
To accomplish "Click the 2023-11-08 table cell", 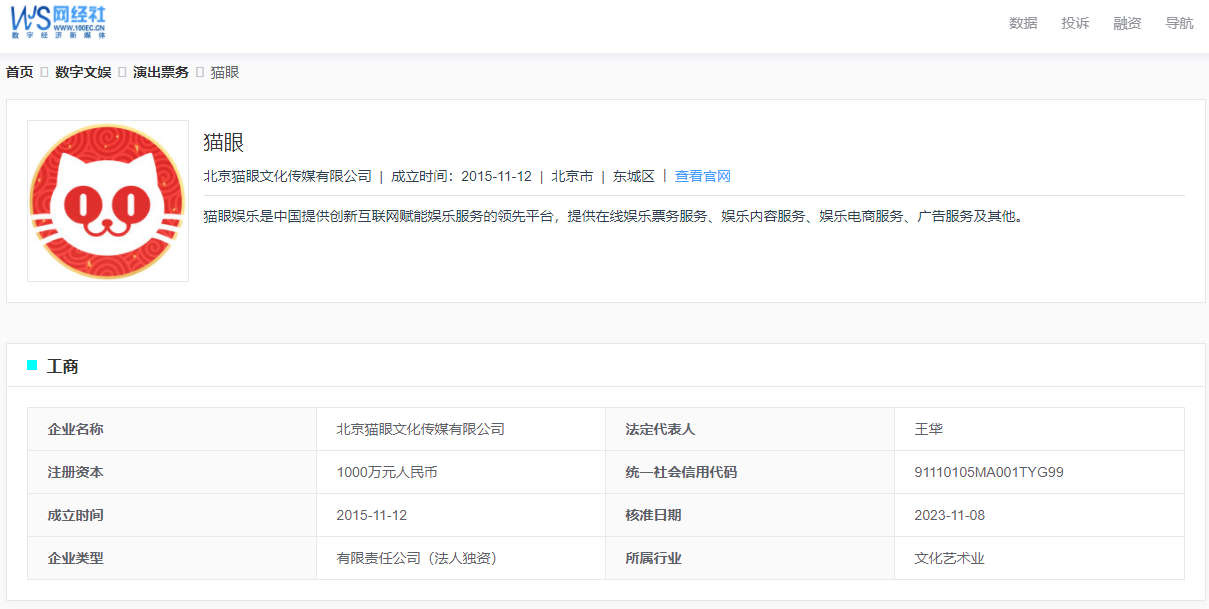I will 950,515.
